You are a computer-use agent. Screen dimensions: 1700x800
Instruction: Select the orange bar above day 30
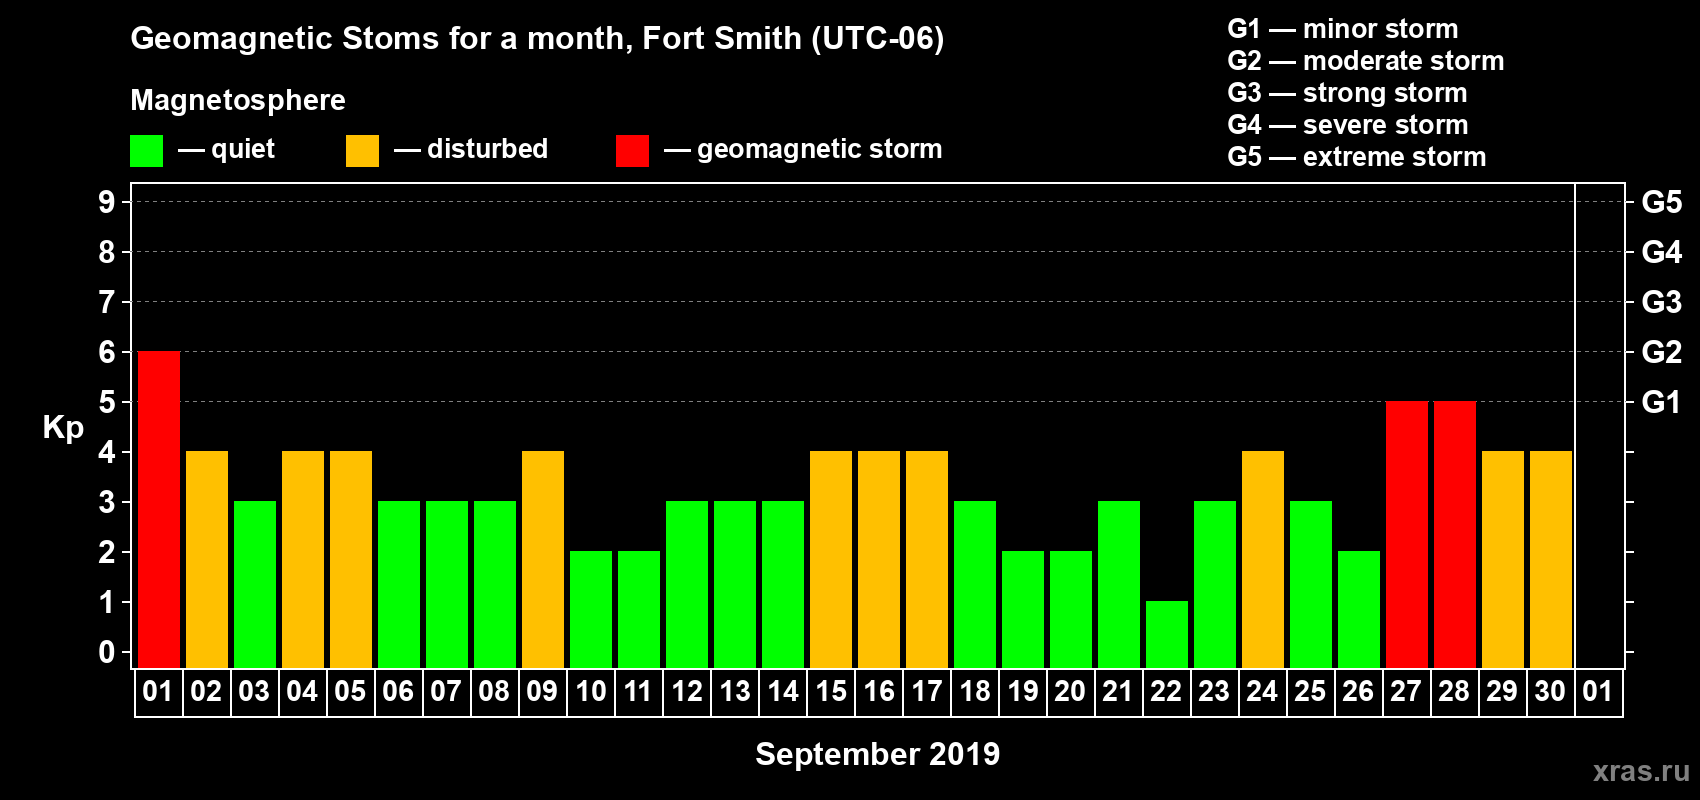[x=1551, y=560]
